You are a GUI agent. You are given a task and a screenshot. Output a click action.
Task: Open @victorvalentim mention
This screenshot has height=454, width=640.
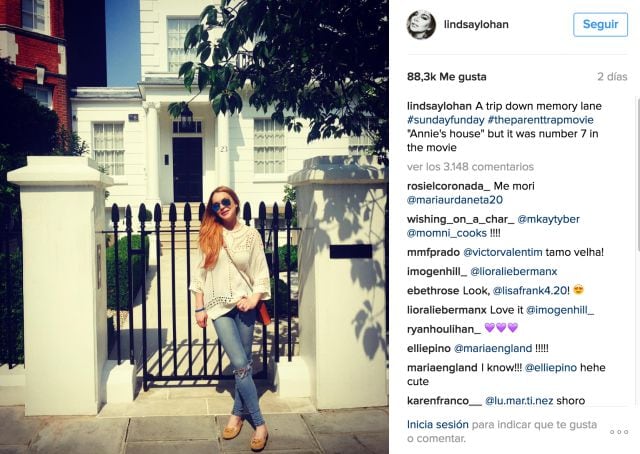[502, 252]
